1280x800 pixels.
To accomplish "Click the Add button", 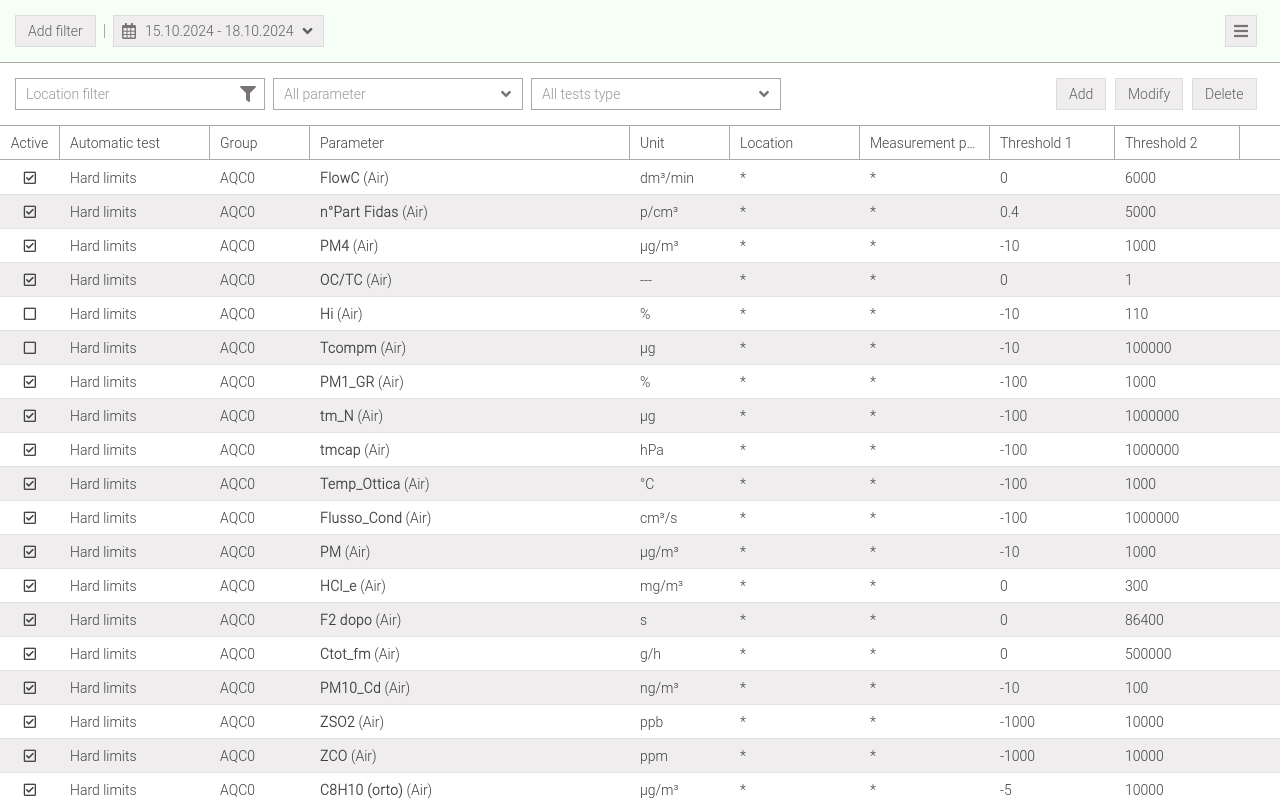I will [x=1081, y=94].
